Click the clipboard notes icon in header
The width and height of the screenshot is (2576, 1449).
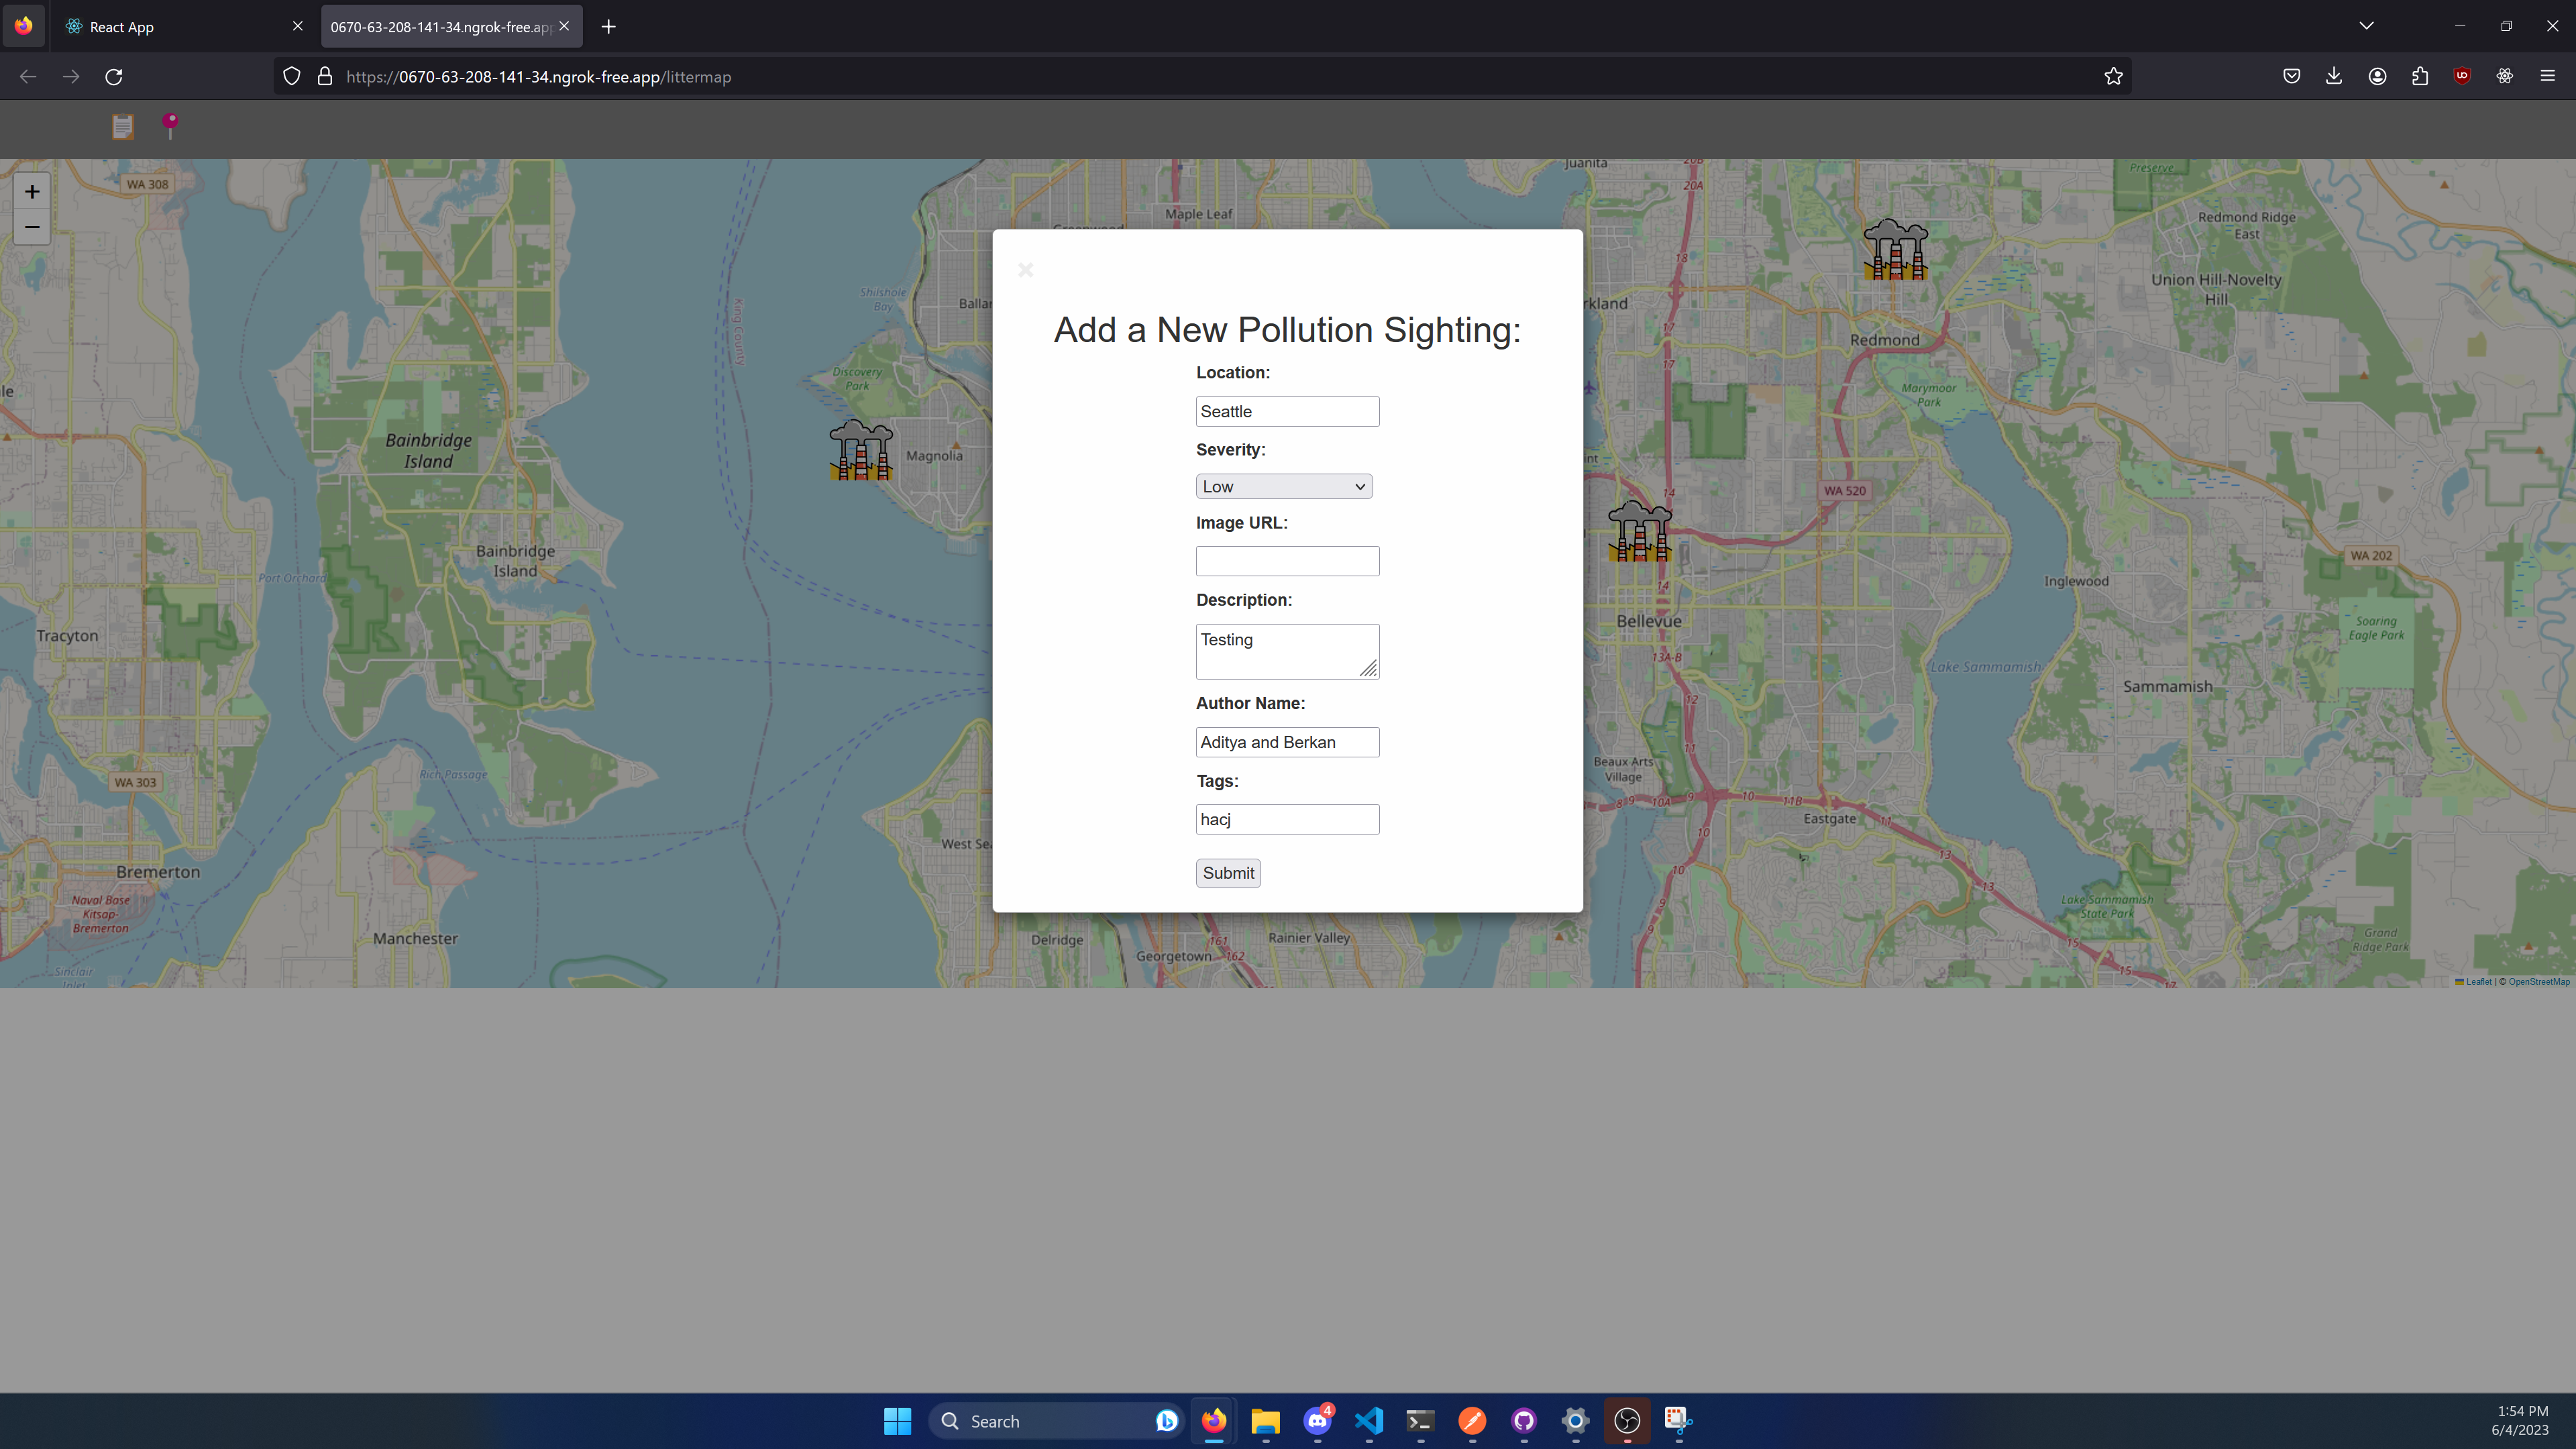122,127
